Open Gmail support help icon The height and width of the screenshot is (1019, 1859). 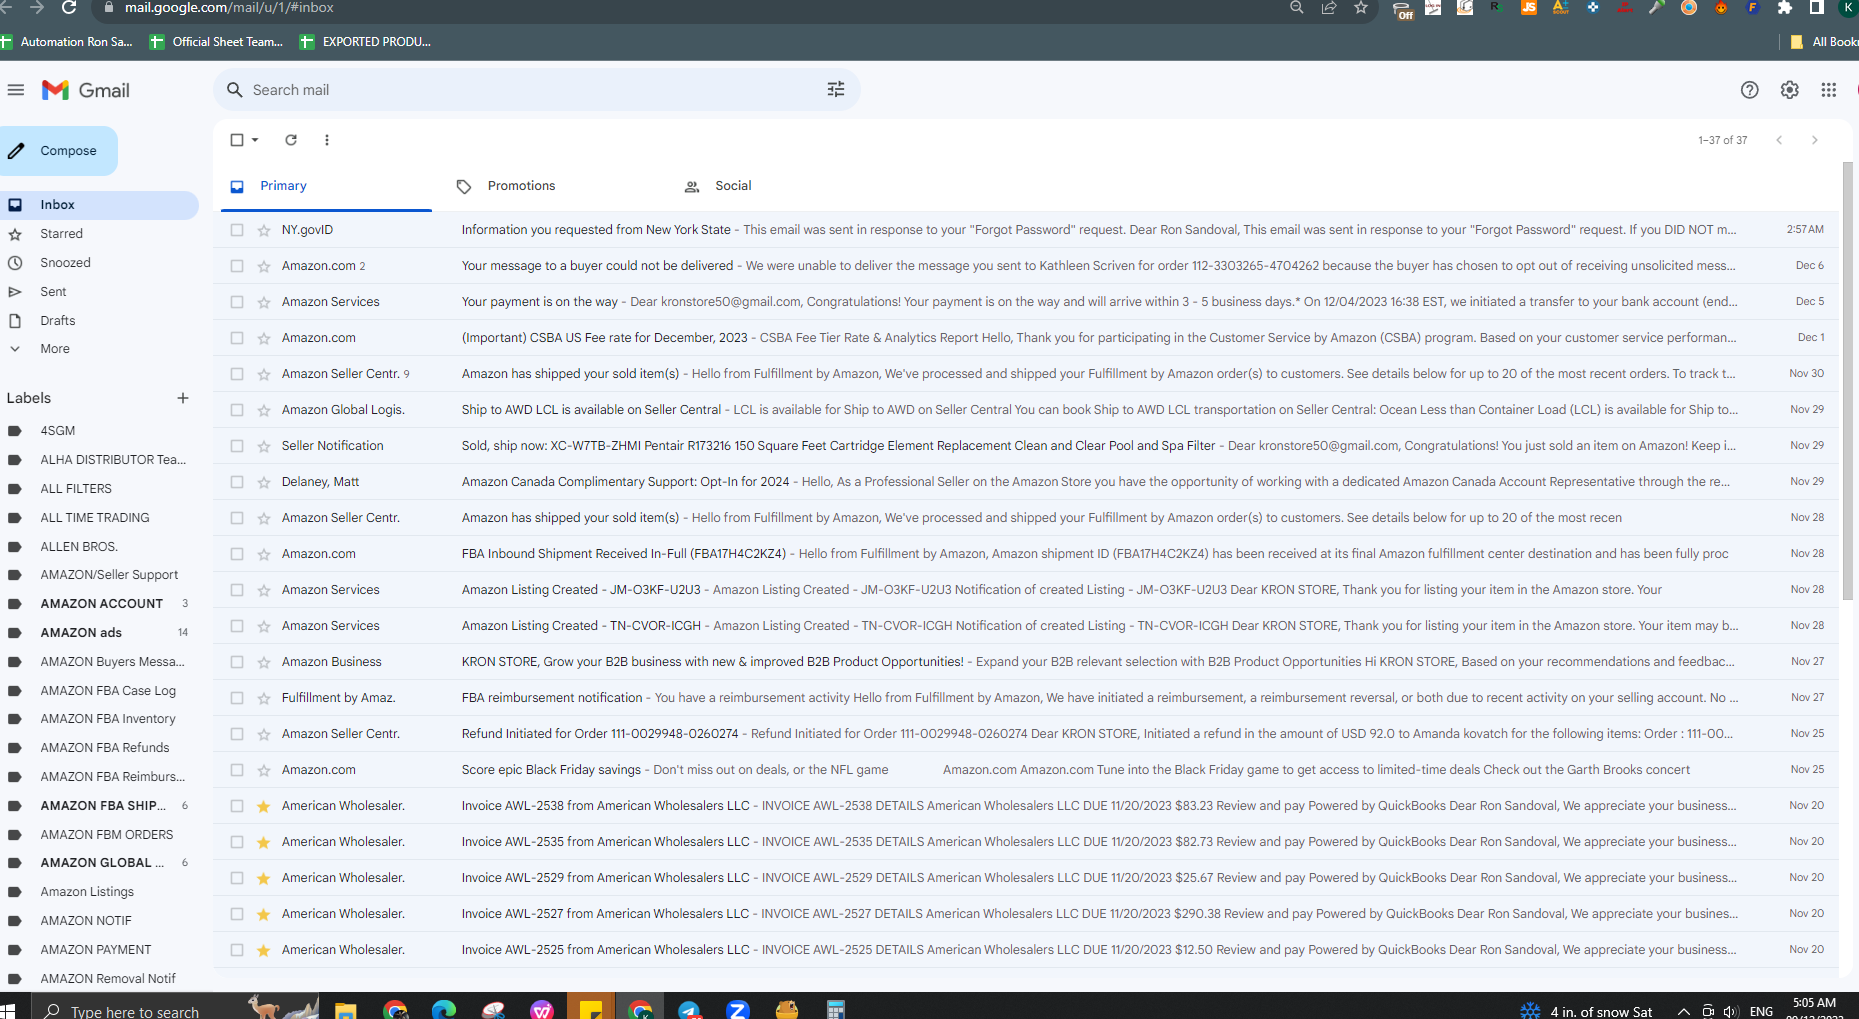click(1749, 90)
